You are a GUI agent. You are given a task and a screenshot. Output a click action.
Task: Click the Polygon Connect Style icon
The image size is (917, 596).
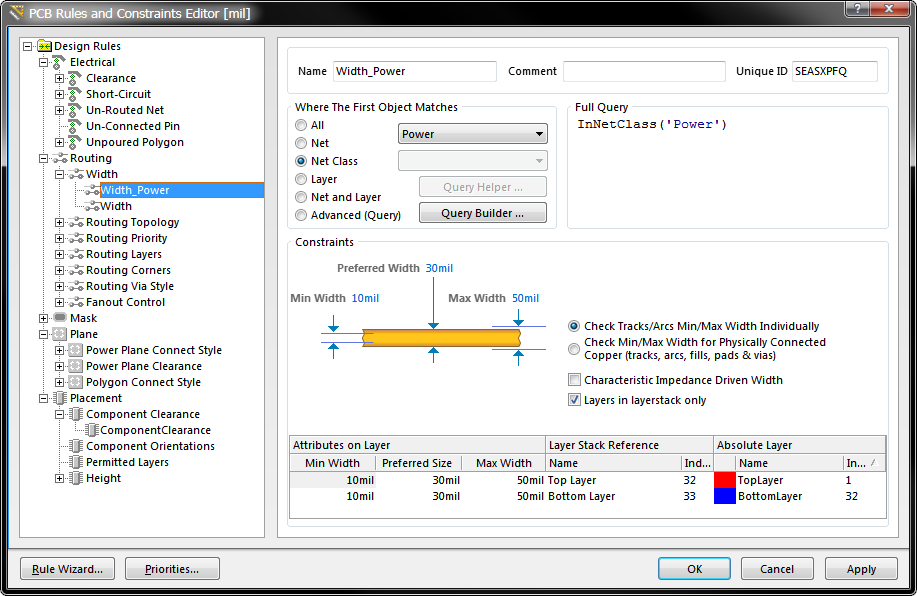(75, 382)
